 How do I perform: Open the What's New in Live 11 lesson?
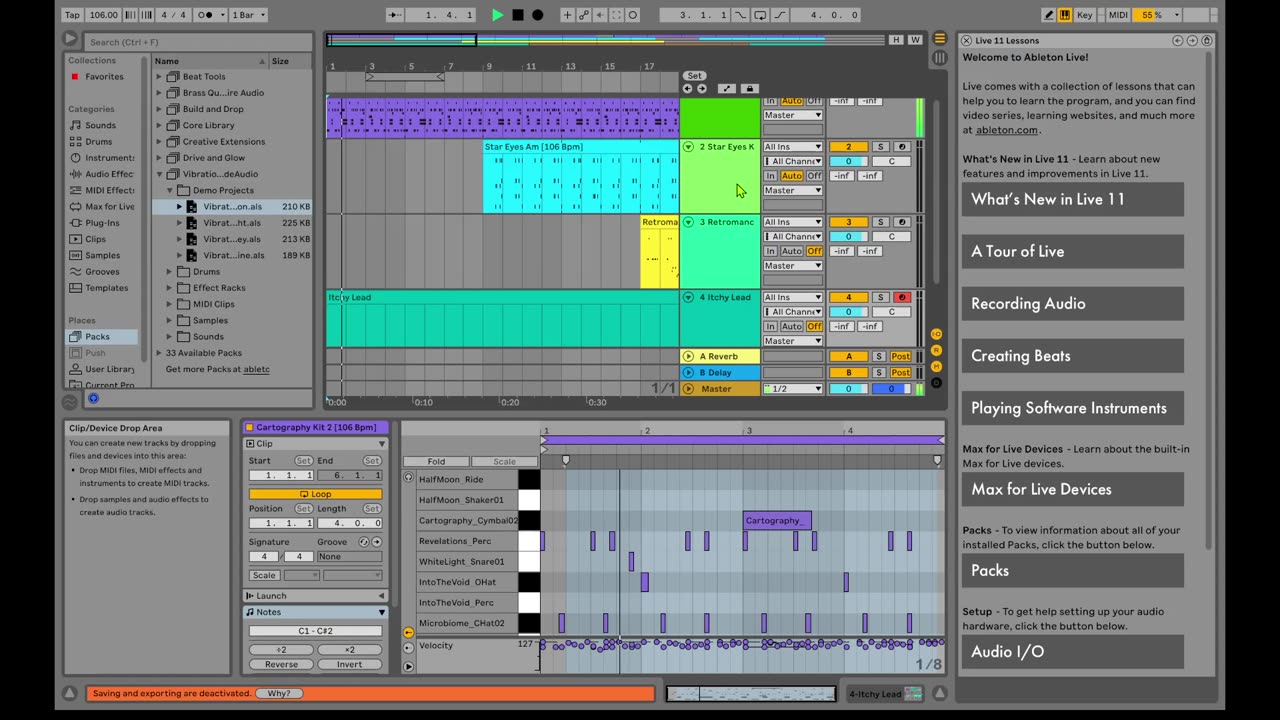click(x=1072, y=199)
